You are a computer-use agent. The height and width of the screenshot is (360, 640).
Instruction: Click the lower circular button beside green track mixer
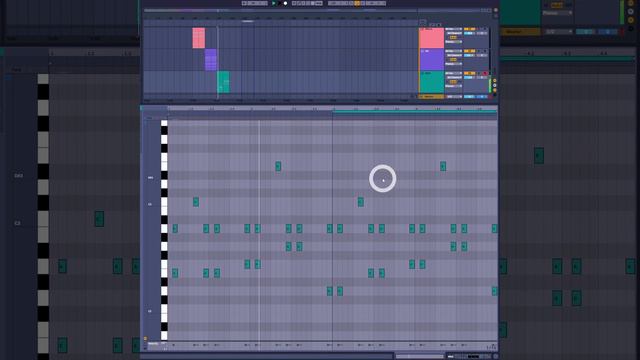pos(495,90)
